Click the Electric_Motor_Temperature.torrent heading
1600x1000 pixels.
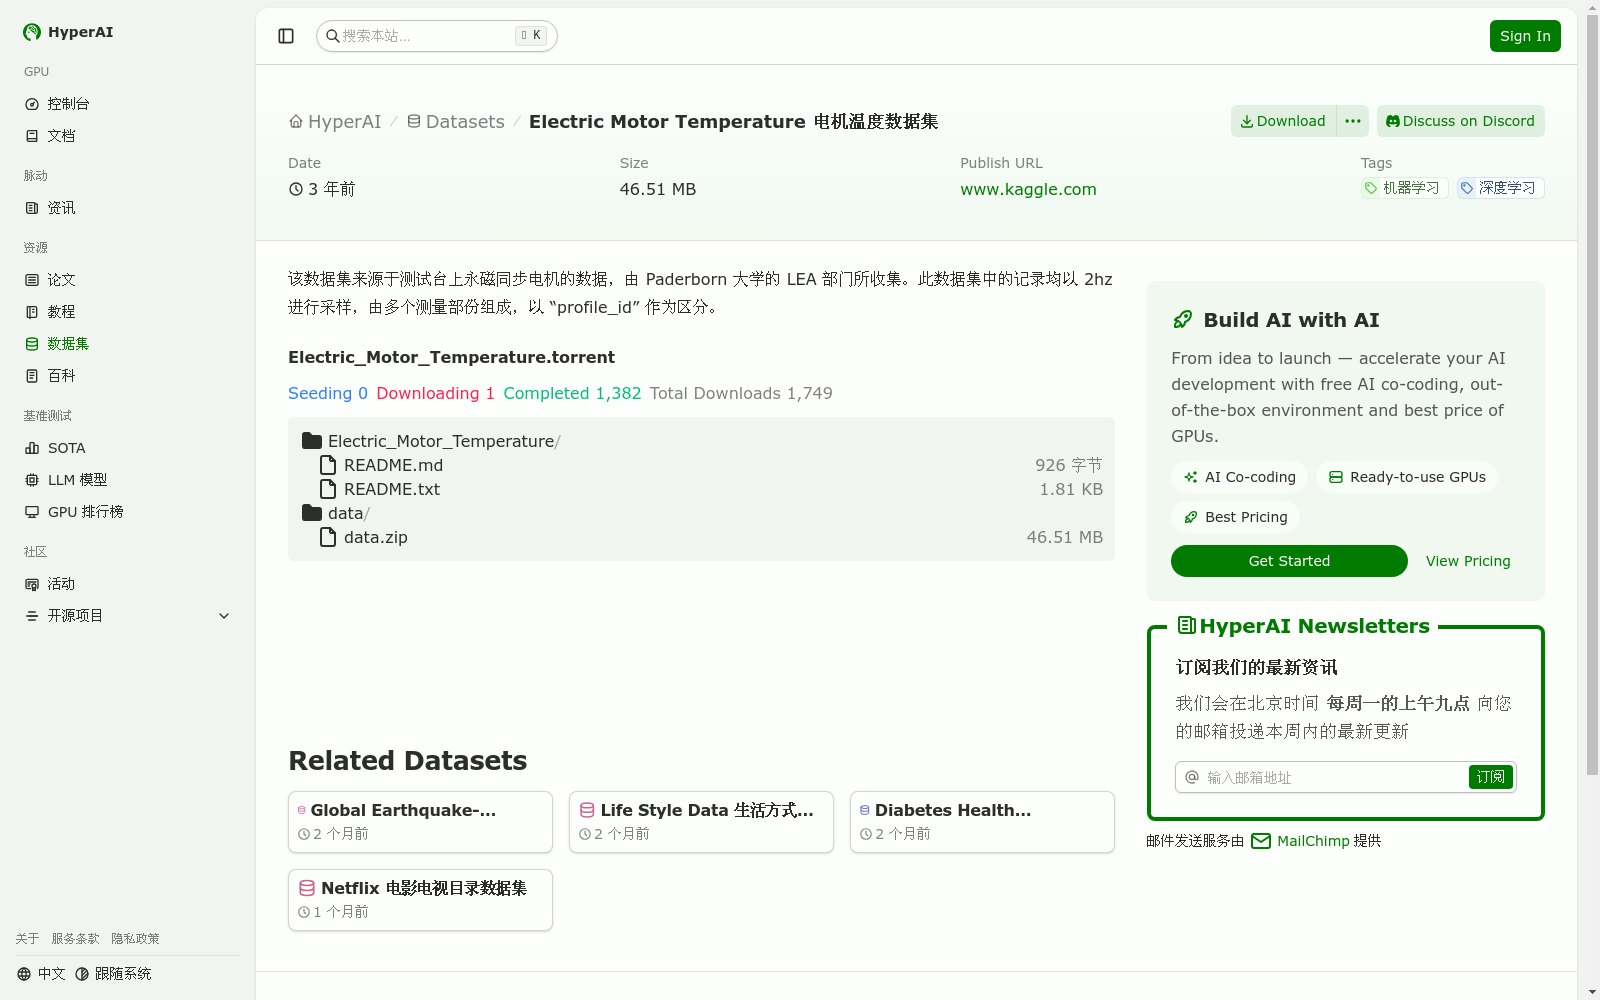point(451,358)
